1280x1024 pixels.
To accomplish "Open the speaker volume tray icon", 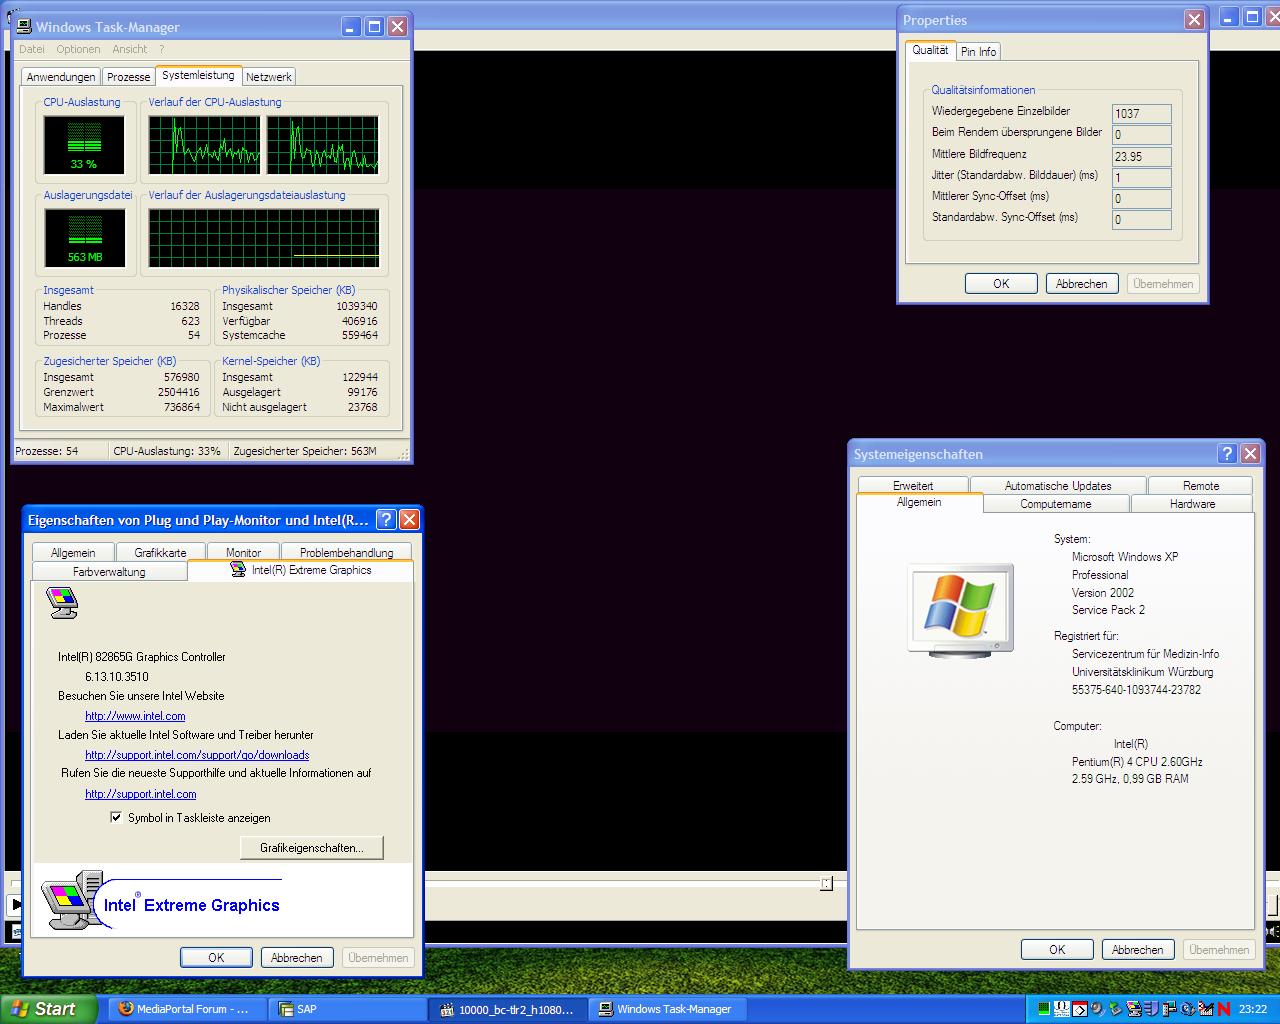I will click(x=1097, y=1009).
